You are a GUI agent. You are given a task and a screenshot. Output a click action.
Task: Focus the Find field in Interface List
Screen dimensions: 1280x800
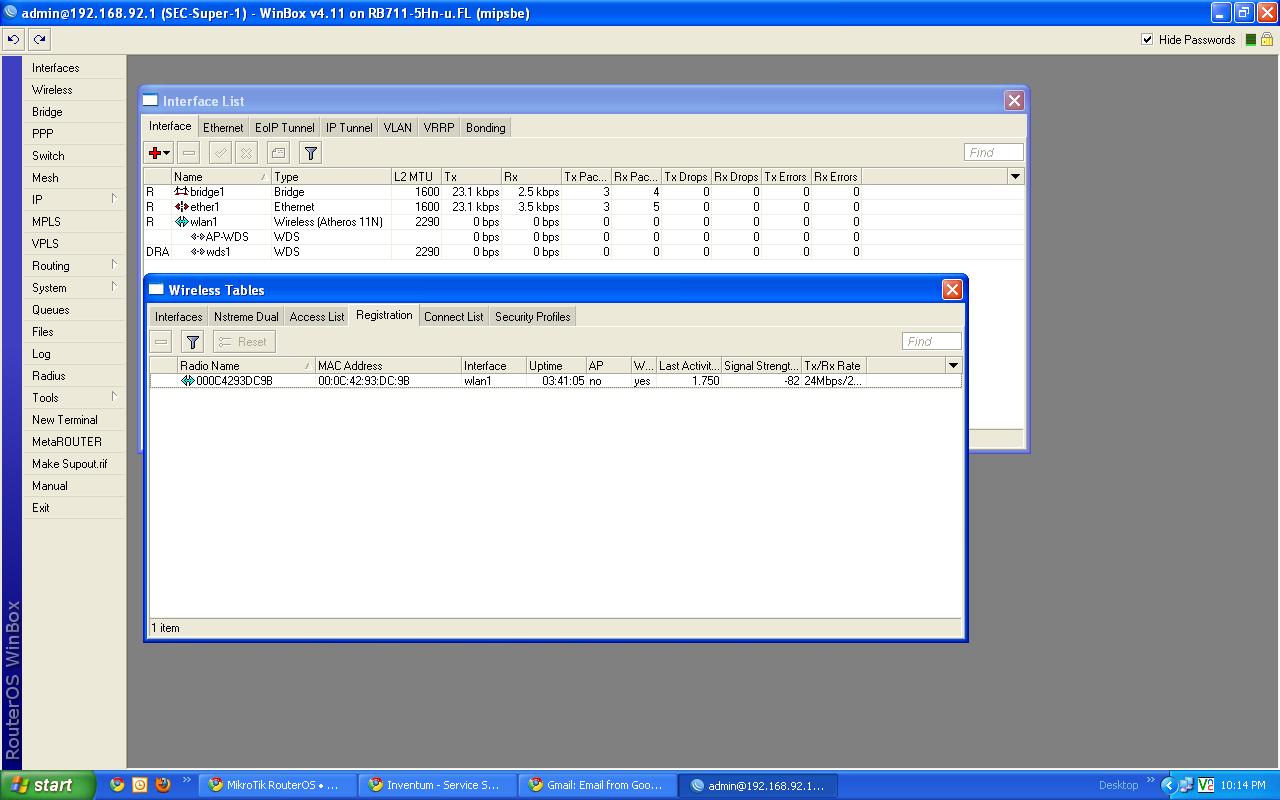pos(993,152)
